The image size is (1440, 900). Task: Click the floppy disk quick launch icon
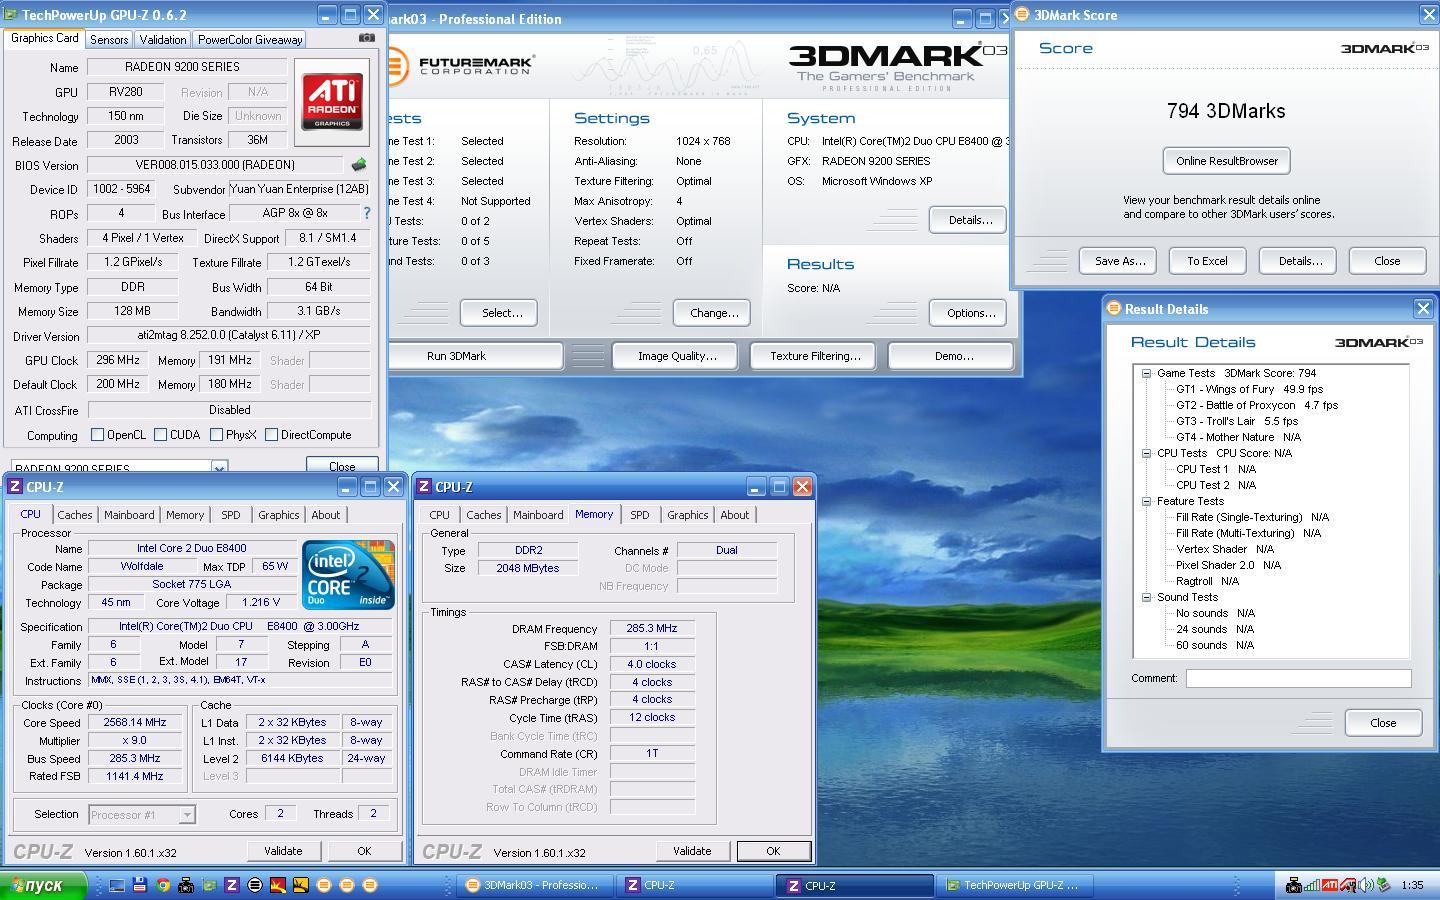click(140, 885)
